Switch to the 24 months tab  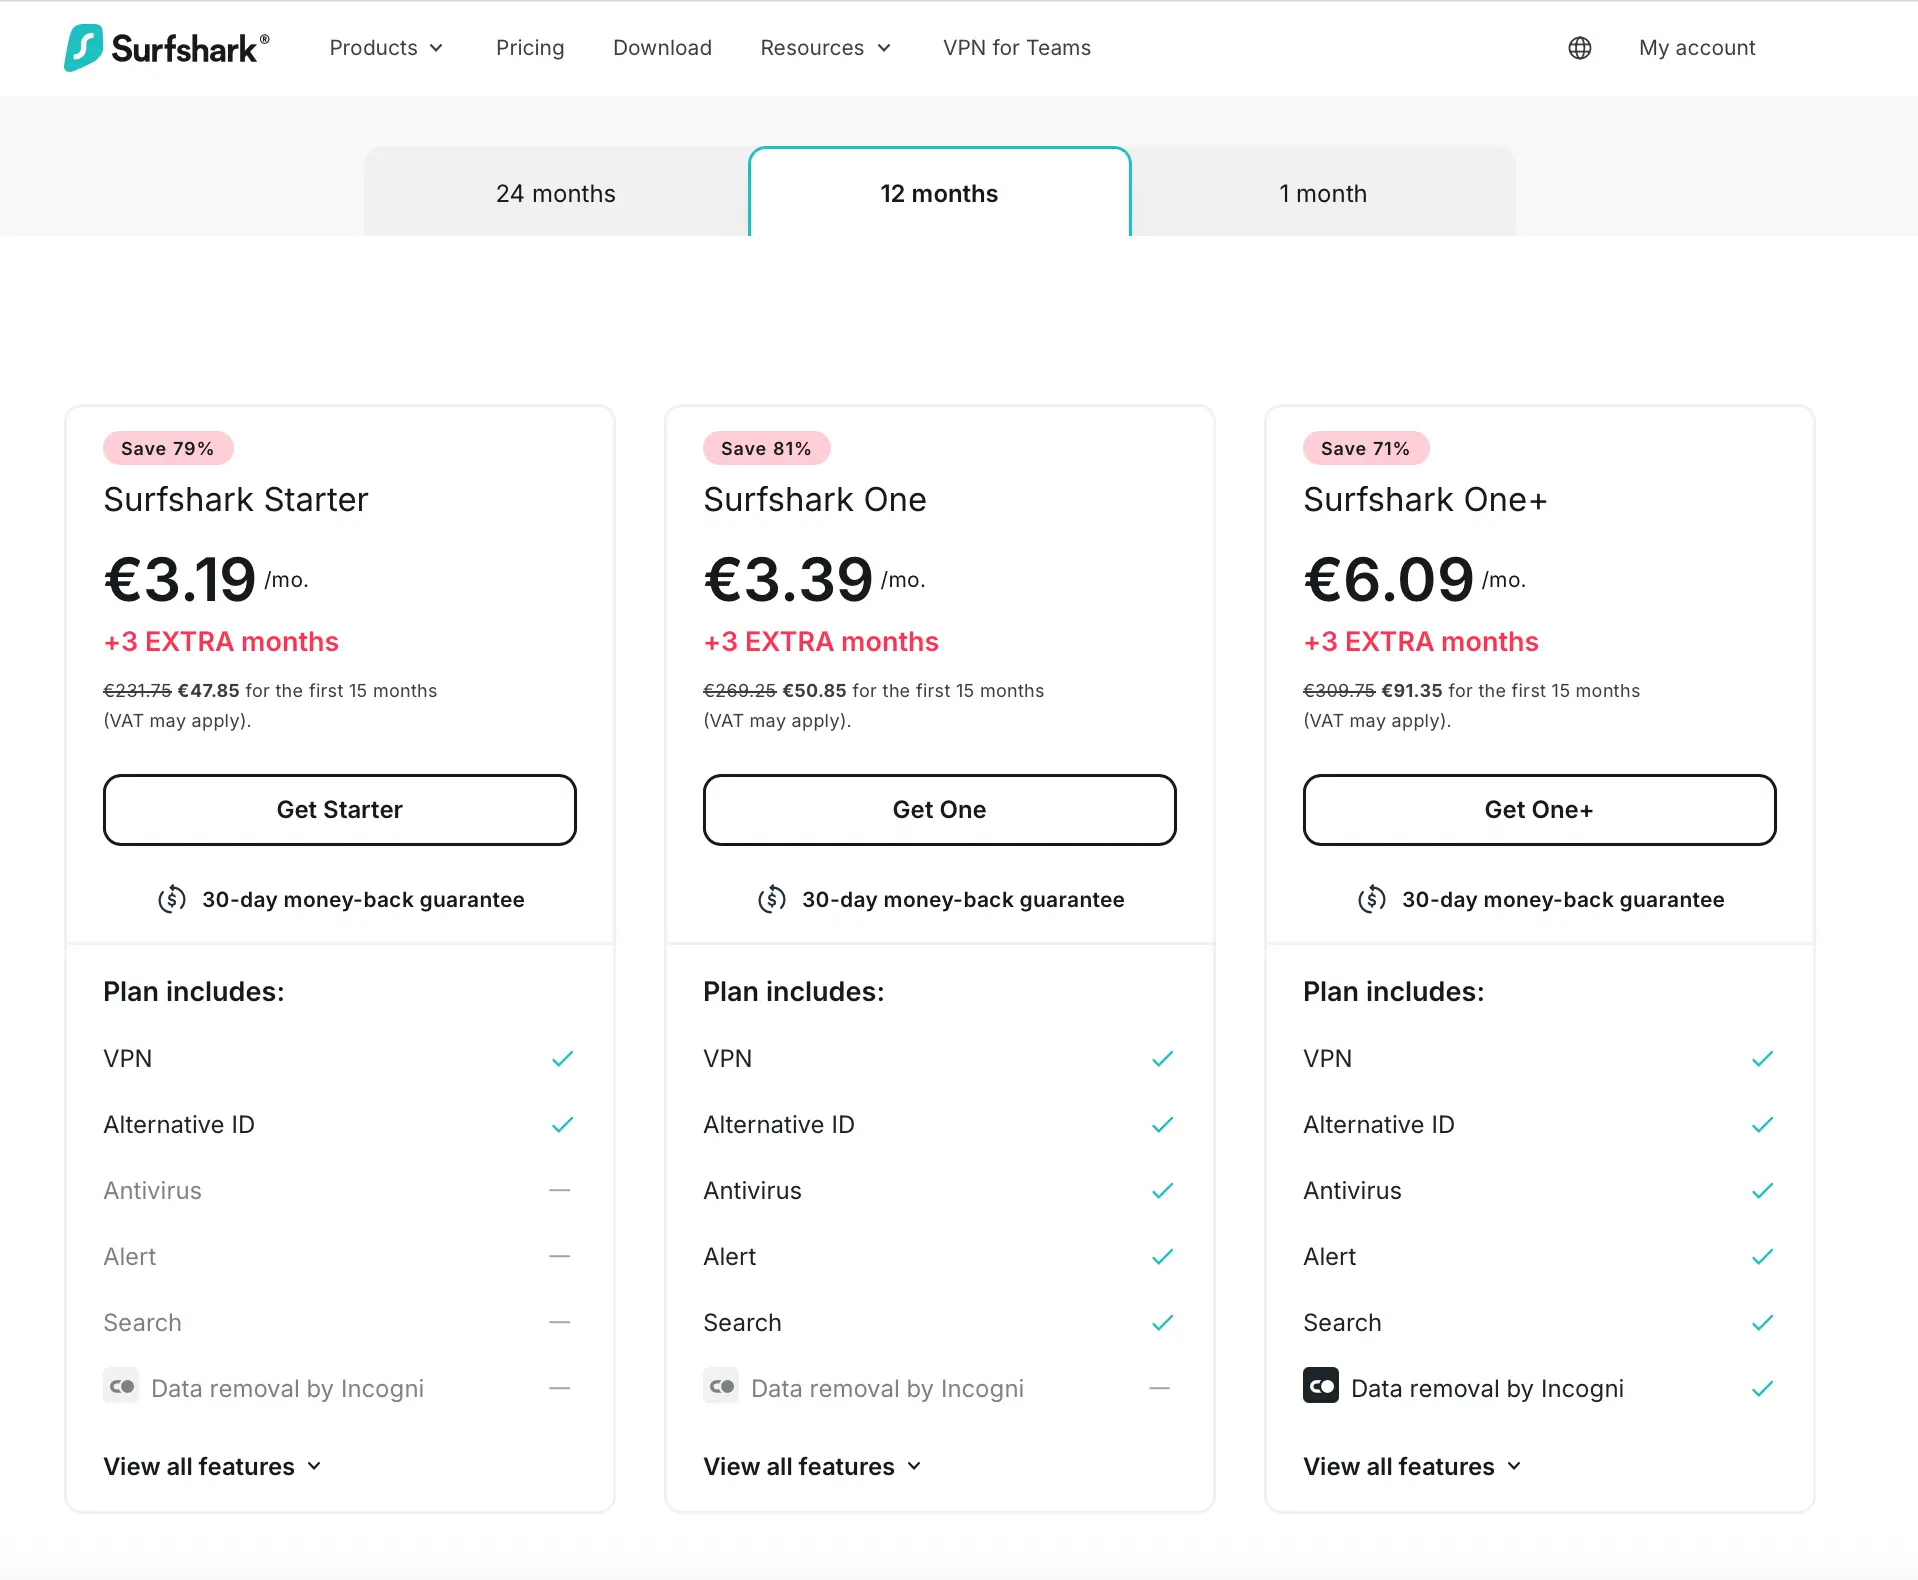tap(556, 193)
